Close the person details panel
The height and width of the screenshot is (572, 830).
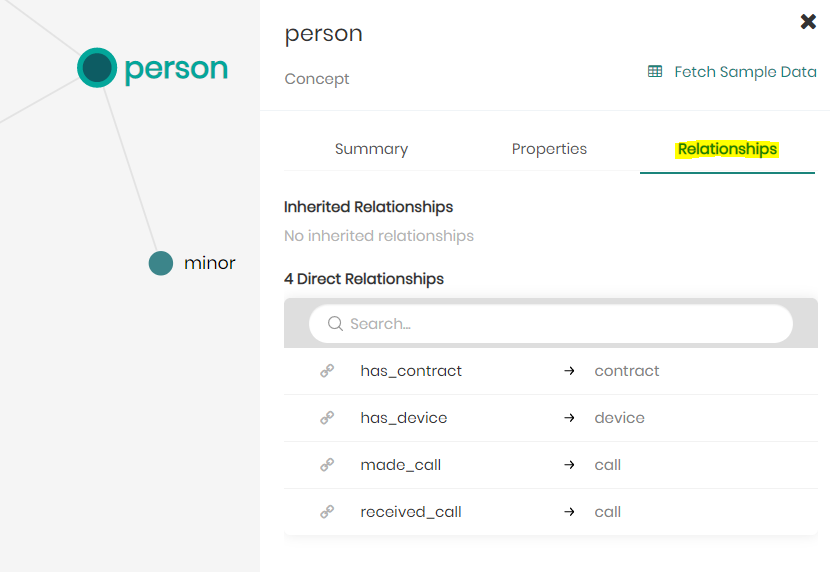click(x=808, y=22)
